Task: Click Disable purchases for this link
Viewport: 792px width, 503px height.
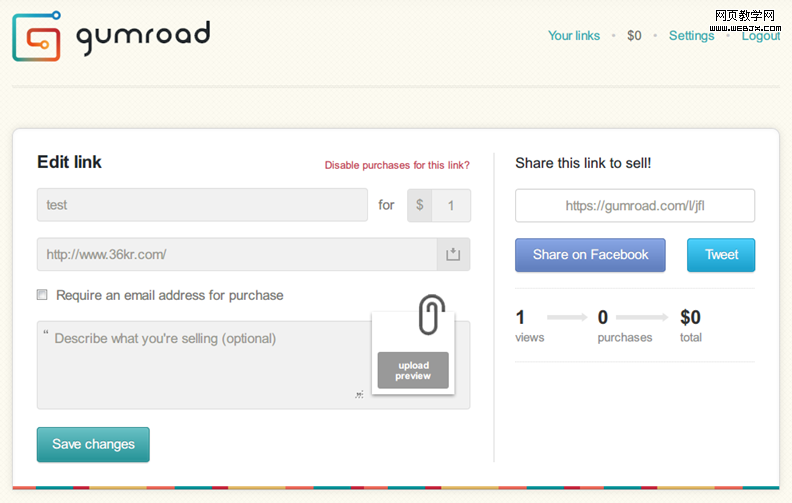Action: coord(397,165)
